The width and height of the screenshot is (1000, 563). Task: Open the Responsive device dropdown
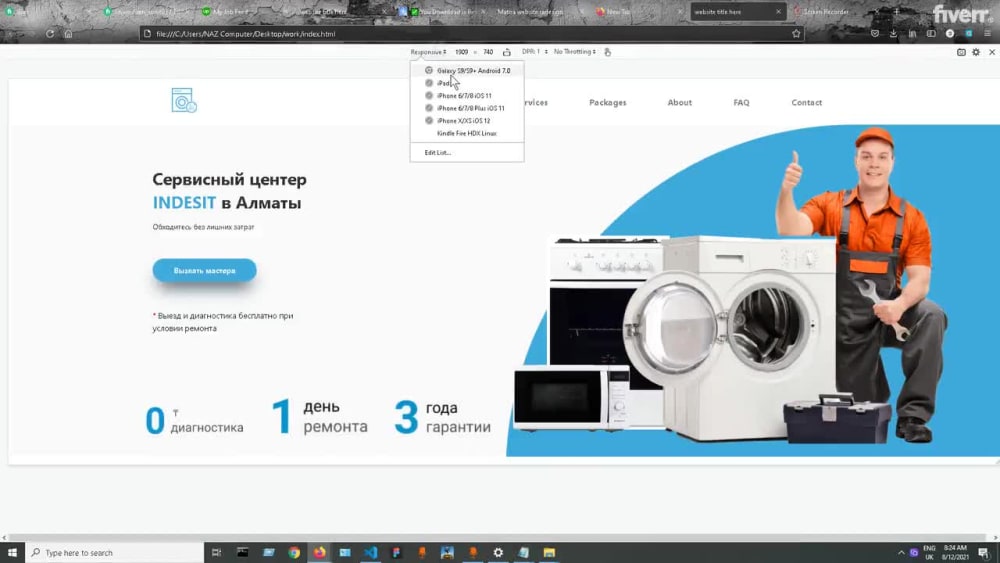[x=428, y=52]
